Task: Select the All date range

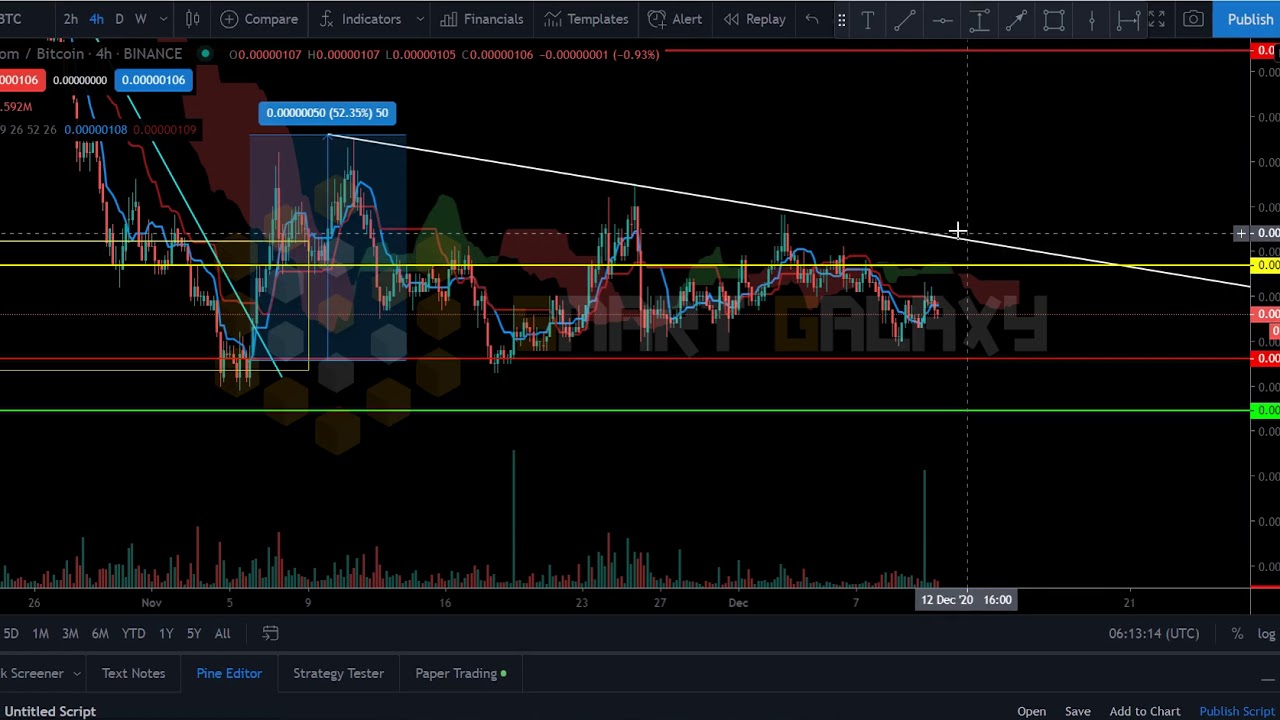Action: 222,633
